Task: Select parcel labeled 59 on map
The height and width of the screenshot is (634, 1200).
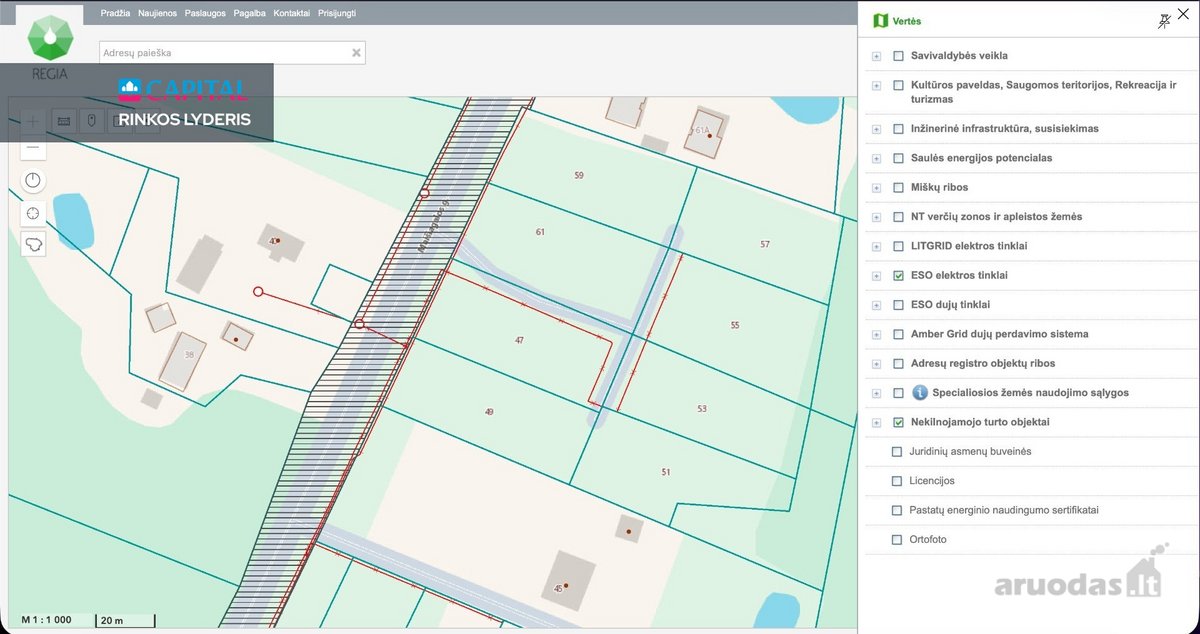Action: (579, 175)
